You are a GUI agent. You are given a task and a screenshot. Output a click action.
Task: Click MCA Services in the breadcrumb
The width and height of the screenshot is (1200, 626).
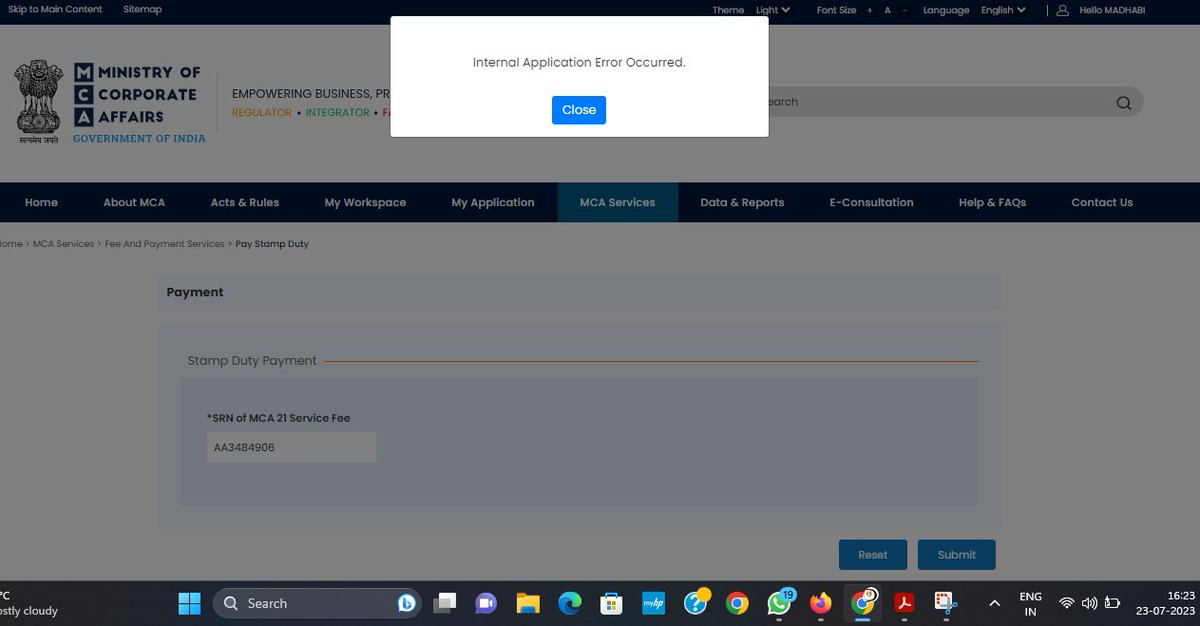point(63,244)
